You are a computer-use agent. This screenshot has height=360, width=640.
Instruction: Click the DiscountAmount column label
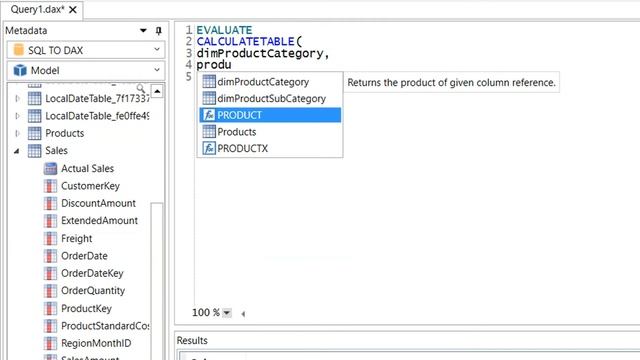(x=98, y=203)
